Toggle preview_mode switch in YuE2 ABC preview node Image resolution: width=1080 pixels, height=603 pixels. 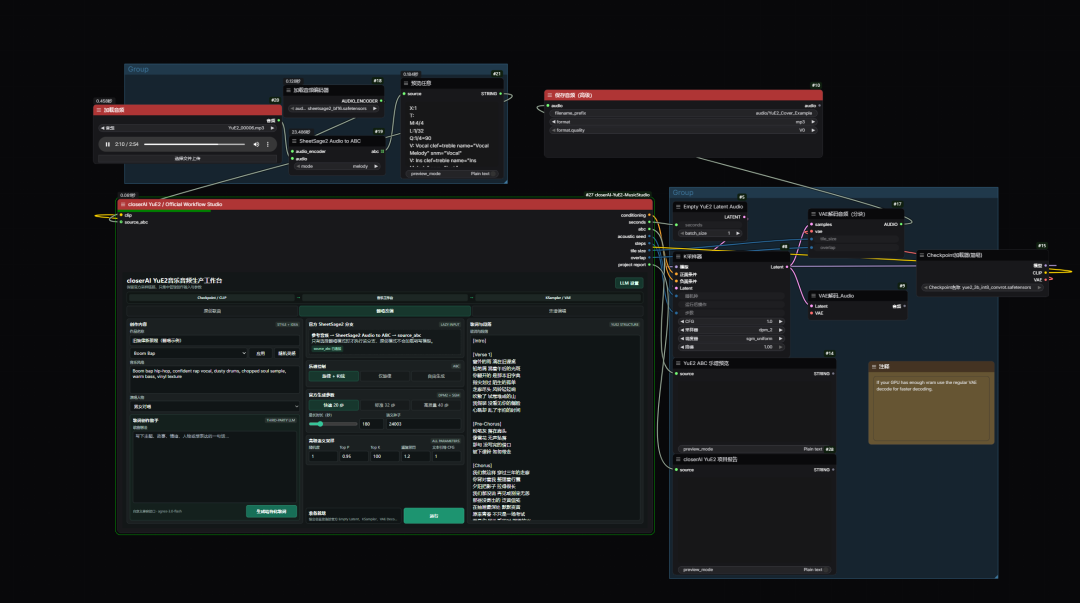[754, 449]
